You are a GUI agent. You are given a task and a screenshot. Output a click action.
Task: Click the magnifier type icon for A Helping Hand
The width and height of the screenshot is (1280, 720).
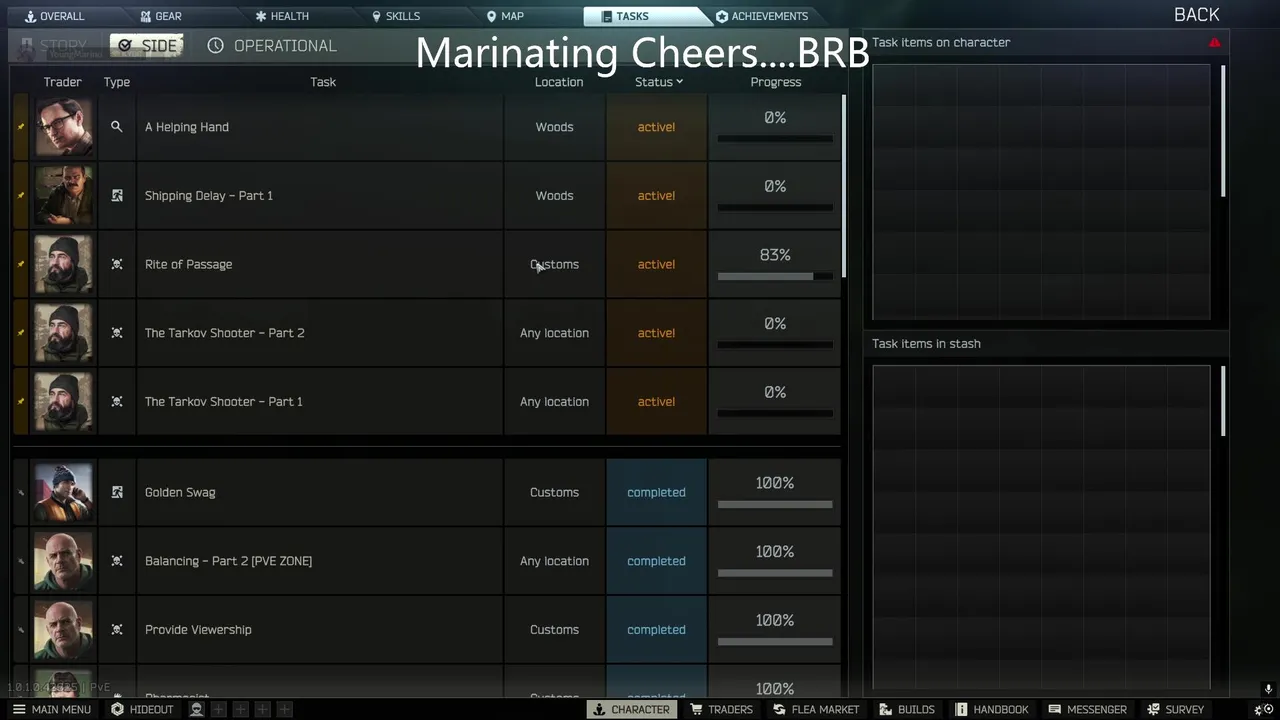tap(117, 127)
